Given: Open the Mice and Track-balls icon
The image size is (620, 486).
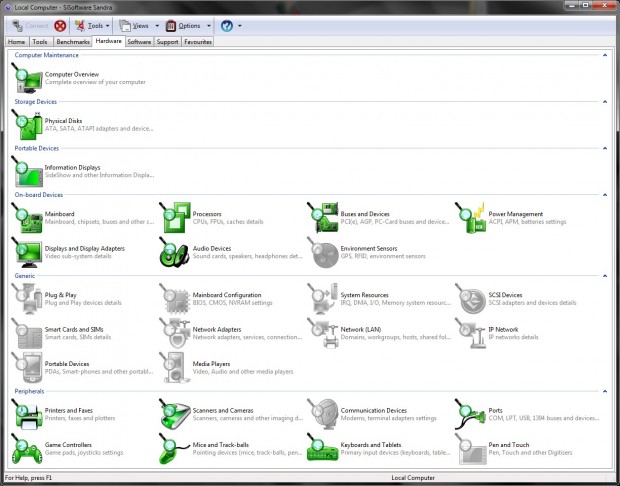Looking at the screenshot, I should (x=175, y=449).
